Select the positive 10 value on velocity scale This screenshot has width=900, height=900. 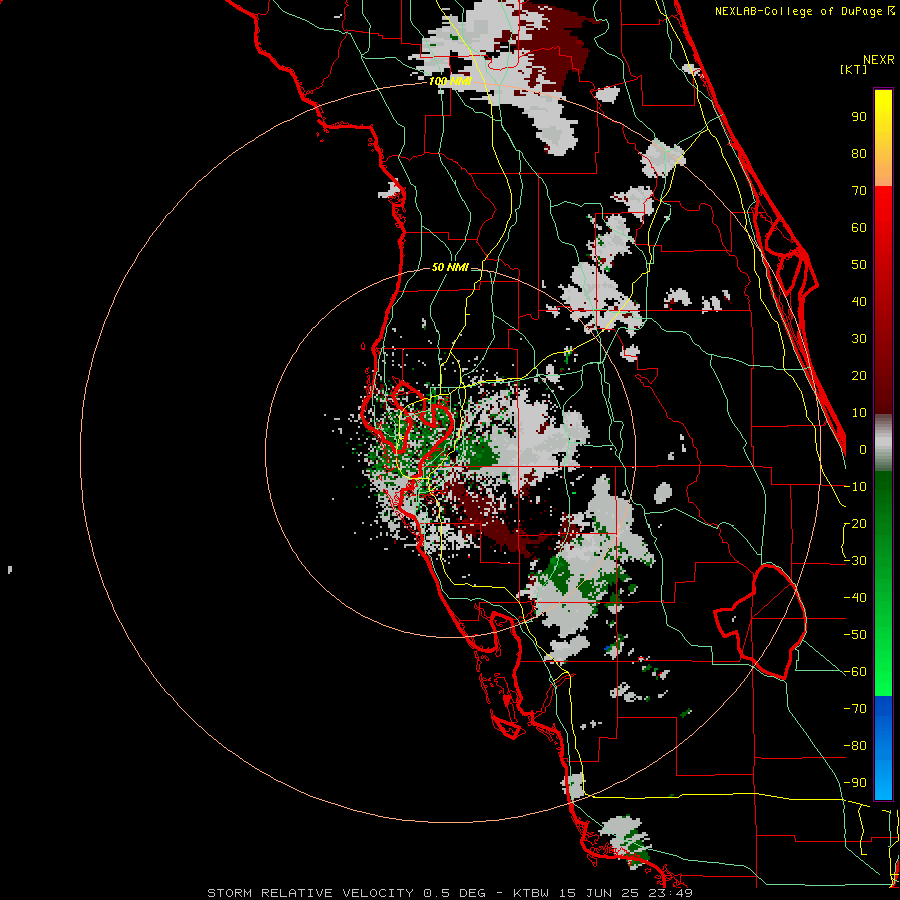point(859,413)
